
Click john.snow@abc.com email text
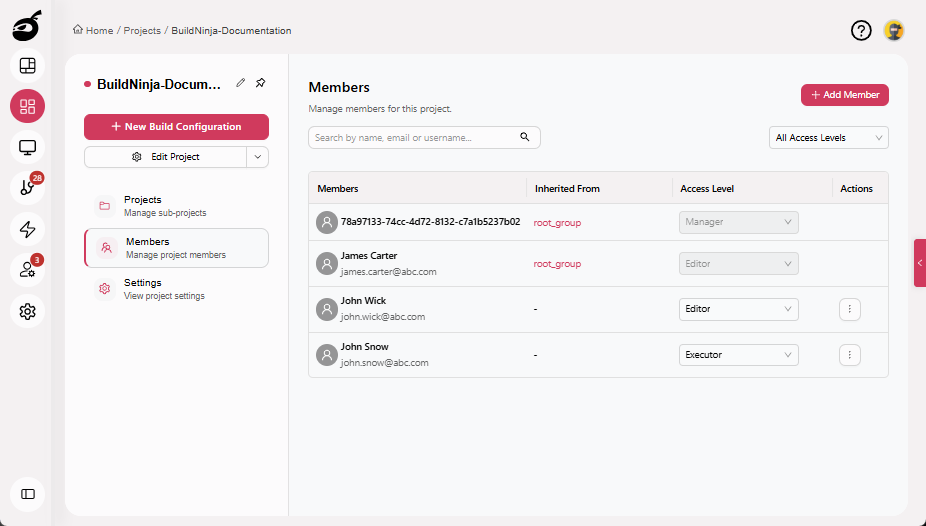click(x=384, y=362)
